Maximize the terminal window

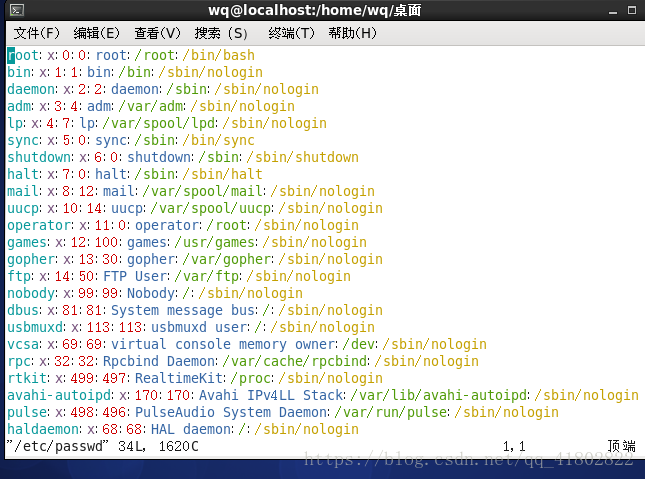click(x=632, y=10)
